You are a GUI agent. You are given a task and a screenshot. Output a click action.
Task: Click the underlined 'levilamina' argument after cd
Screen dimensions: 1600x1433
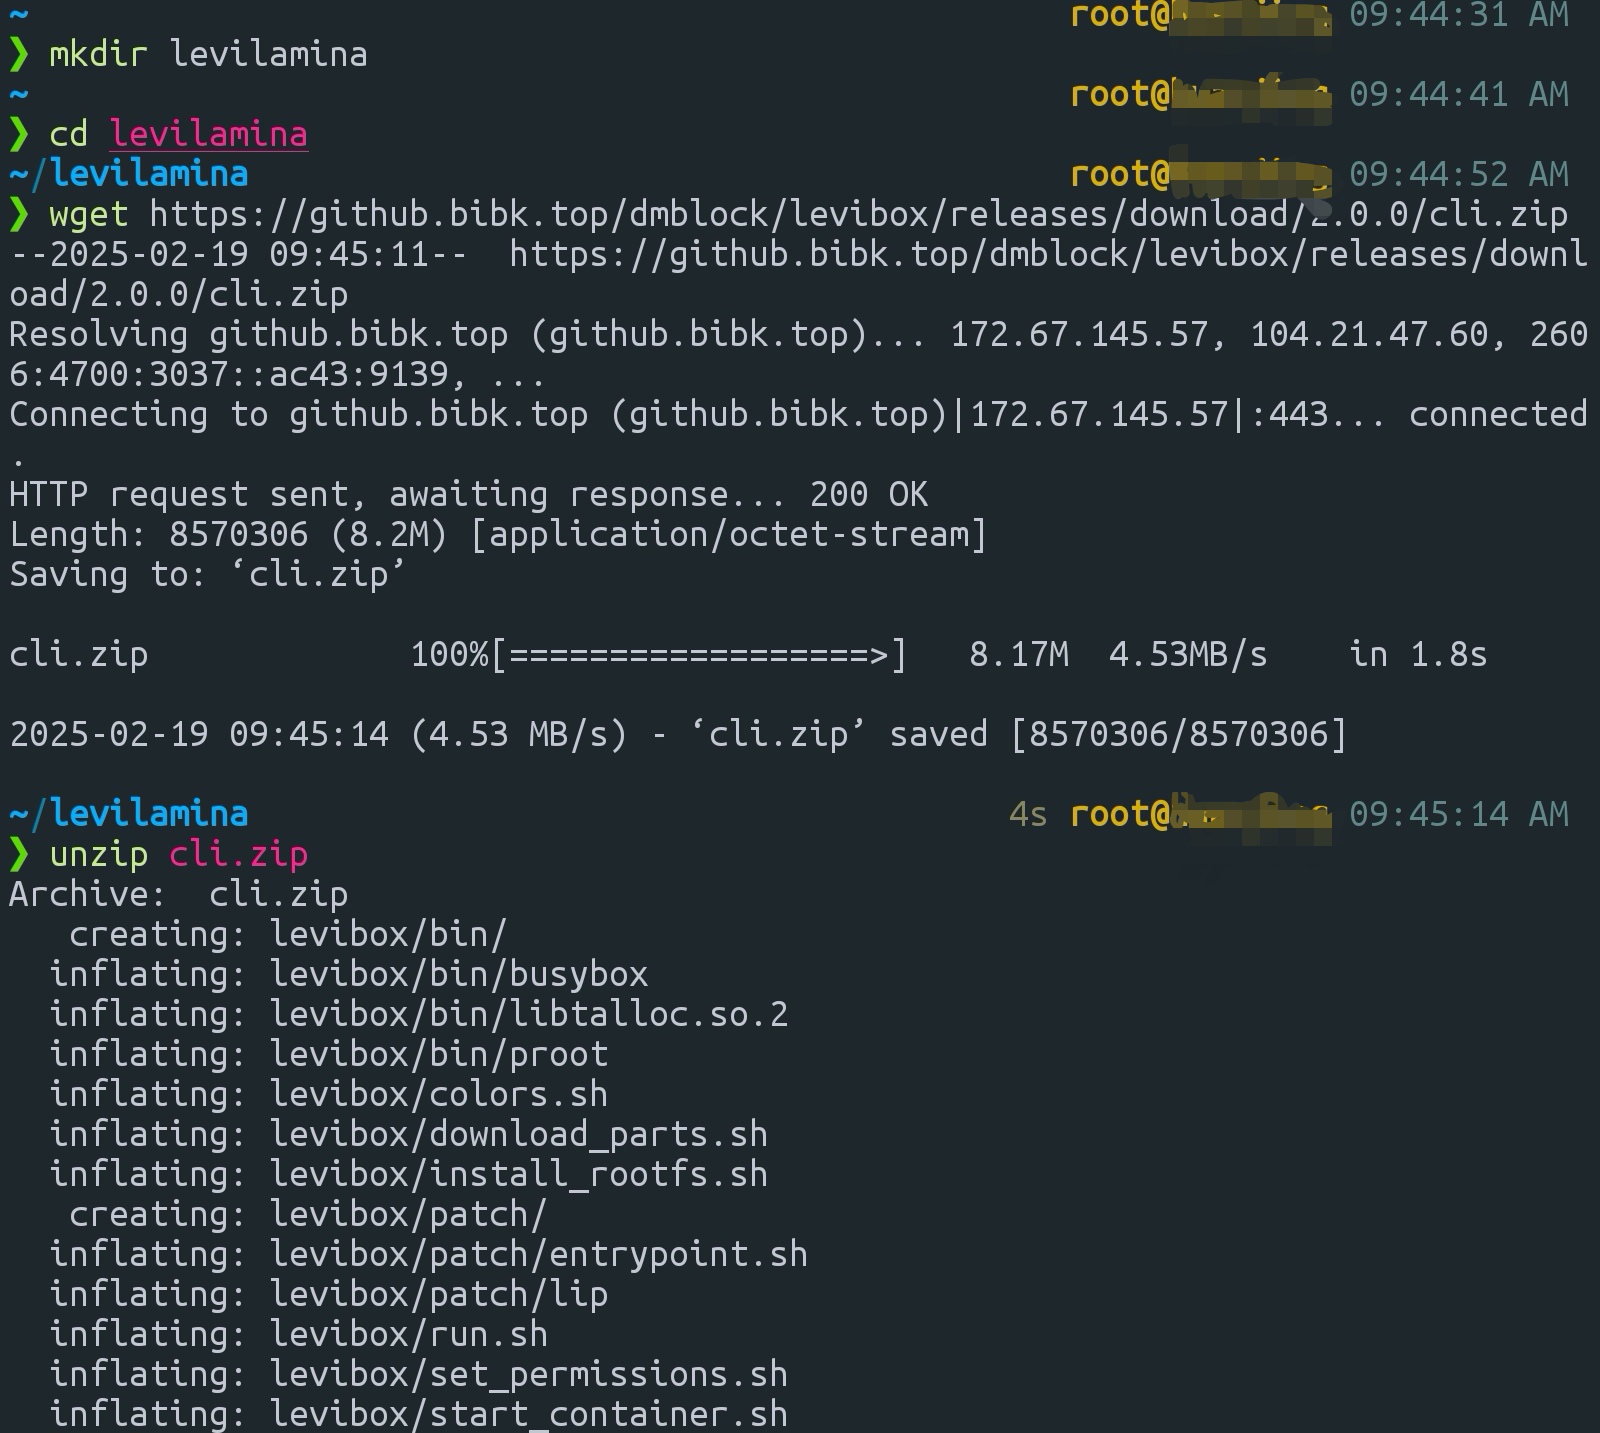coord(208,134)
